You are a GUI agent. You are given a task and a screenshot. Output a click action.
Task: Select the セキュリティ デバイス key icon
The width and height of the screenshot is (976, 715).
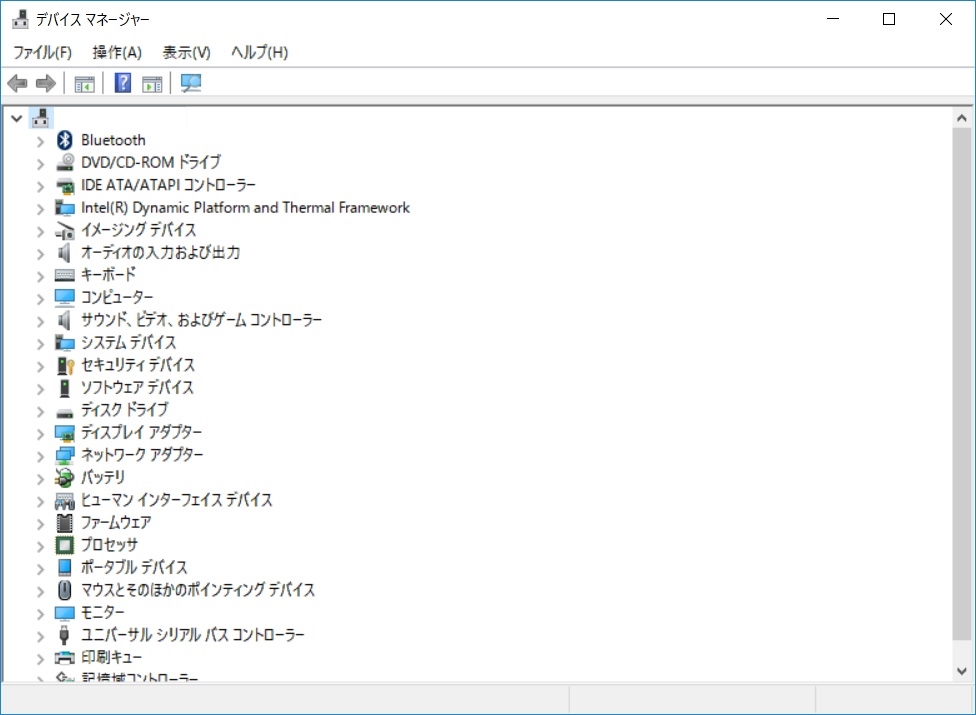click(x=65, y=365)
